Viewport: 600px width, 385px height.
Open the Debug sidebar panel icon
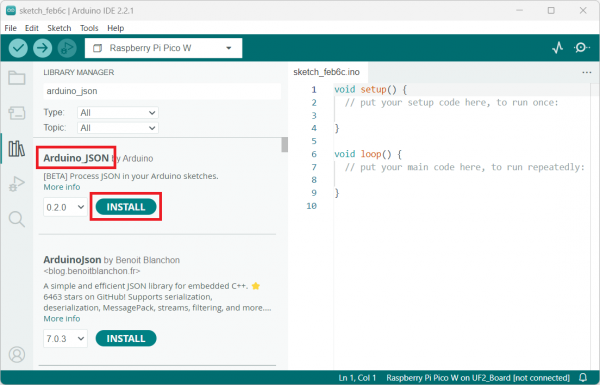(17, 184)
